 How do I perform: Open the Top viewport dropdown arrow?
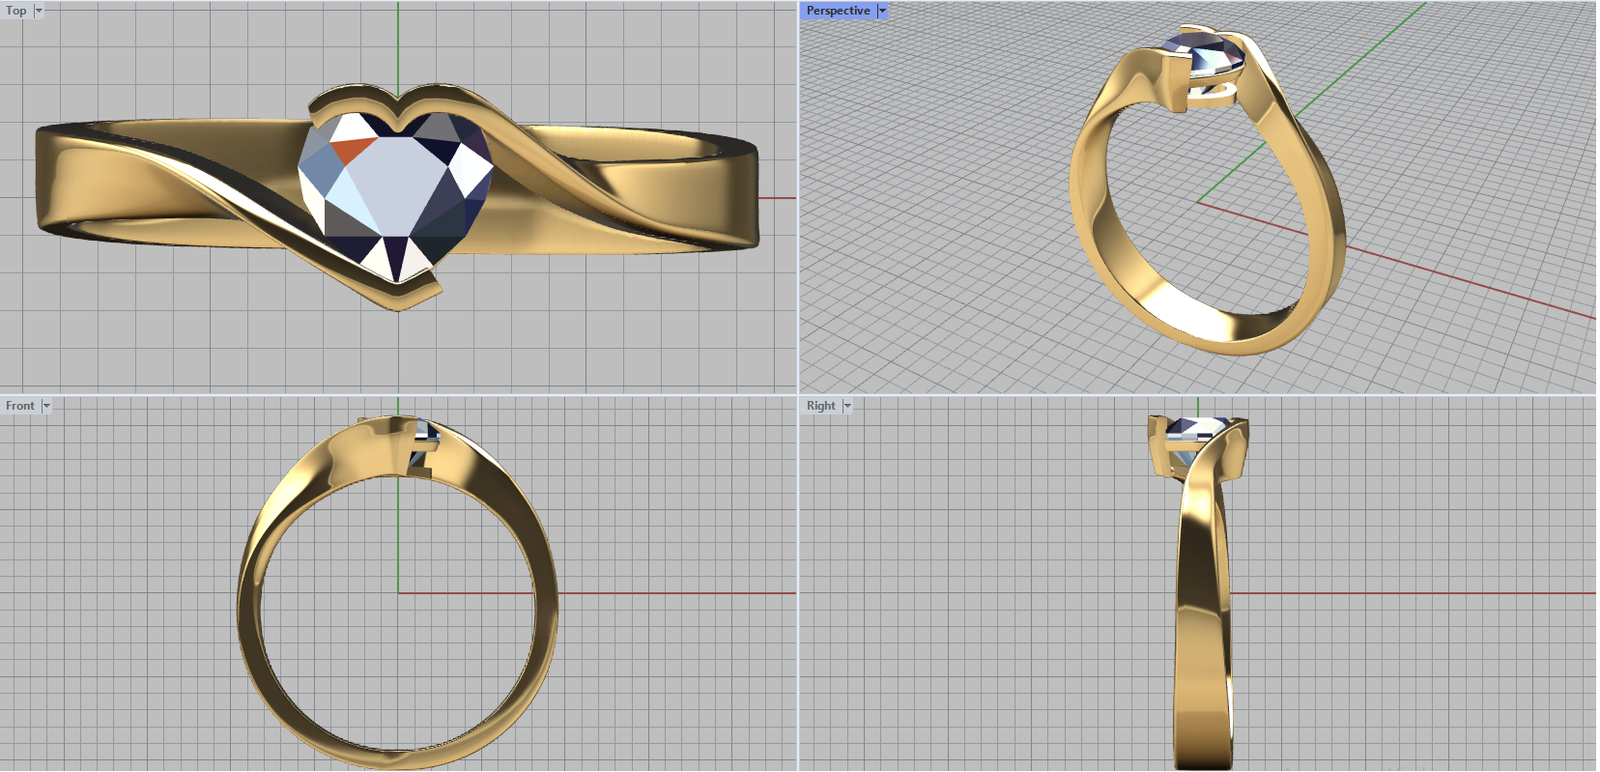tap(39, 11)
